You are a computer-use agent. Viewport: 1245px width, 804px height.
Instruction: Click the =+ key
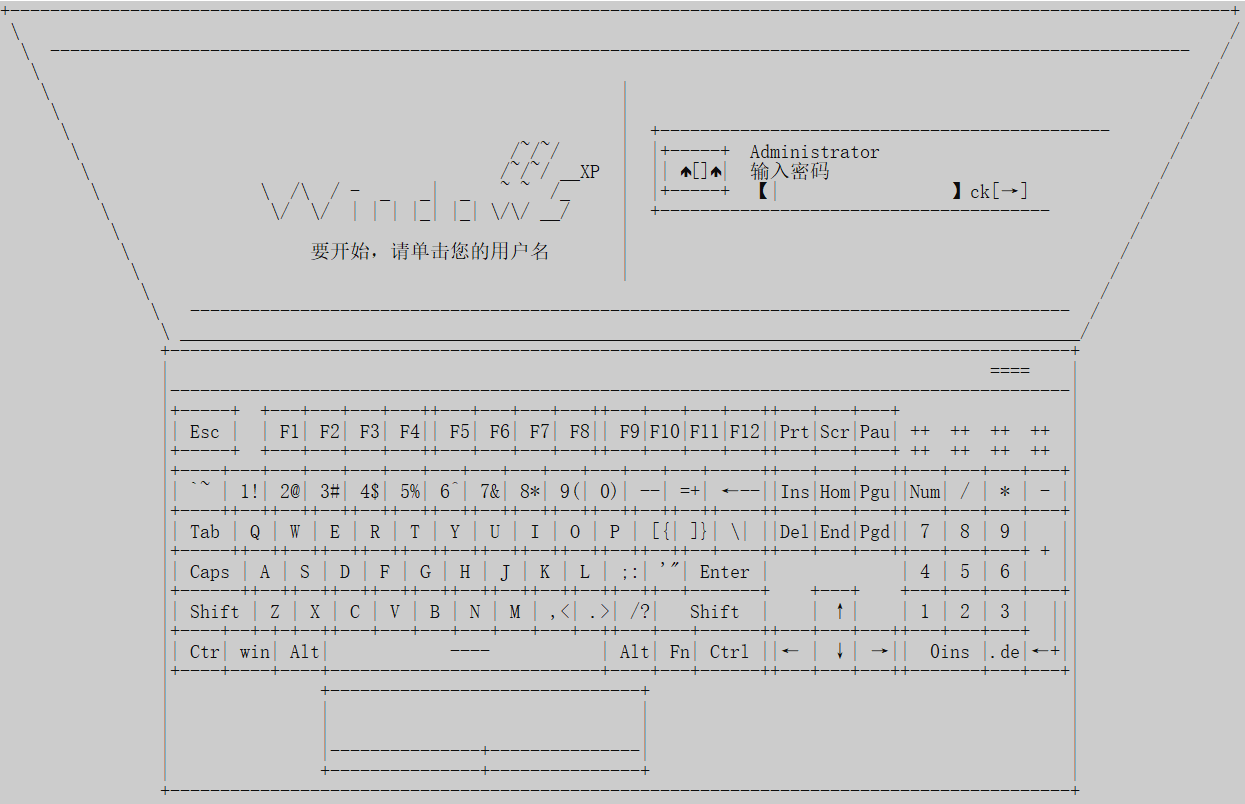[690, 491]
